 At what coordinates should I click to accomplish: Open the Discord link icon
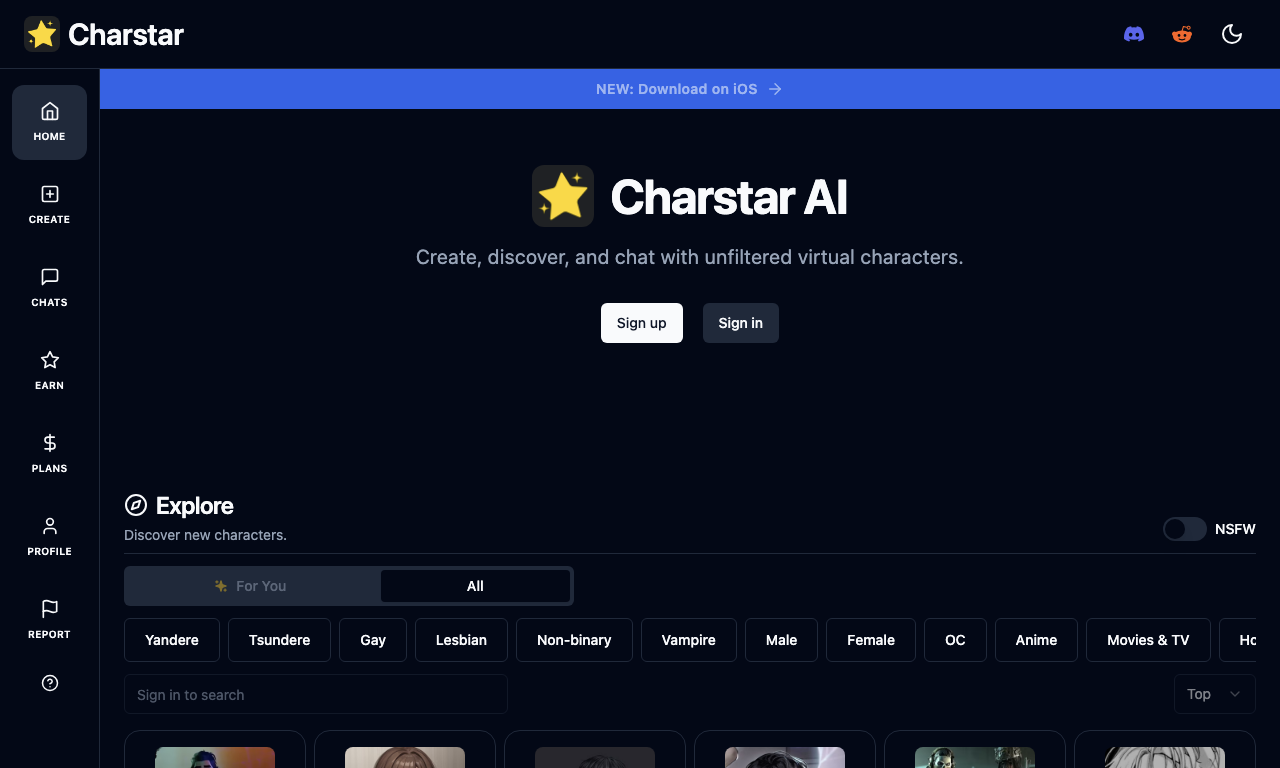[1134, 34]
